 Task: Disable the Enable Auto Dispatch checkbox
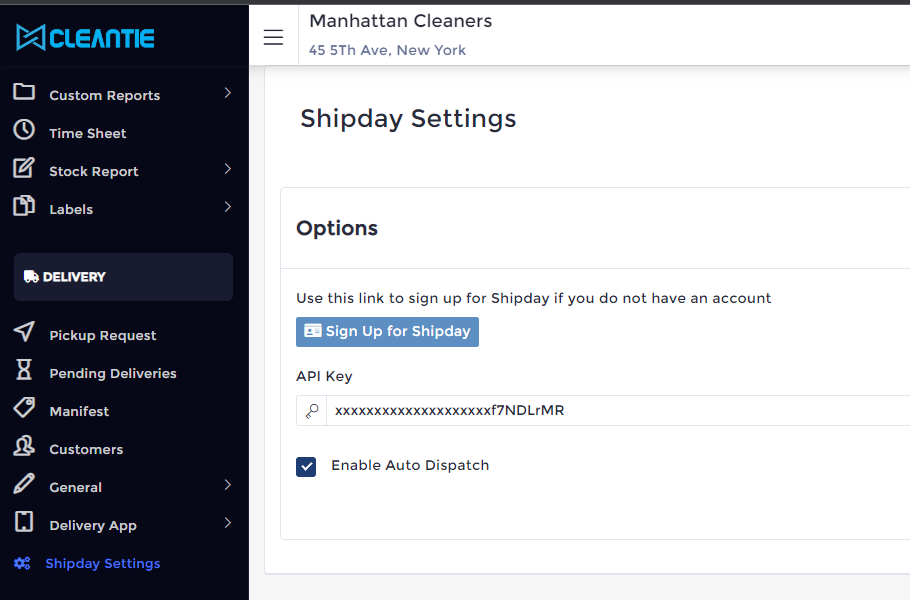click(306, 466)
